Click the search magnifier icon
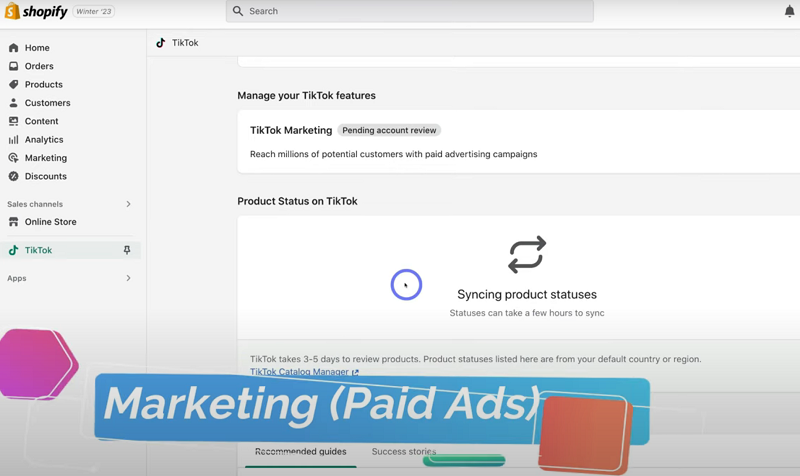The width and height of the screenshot is (800, 476). (x=238, y=11)
